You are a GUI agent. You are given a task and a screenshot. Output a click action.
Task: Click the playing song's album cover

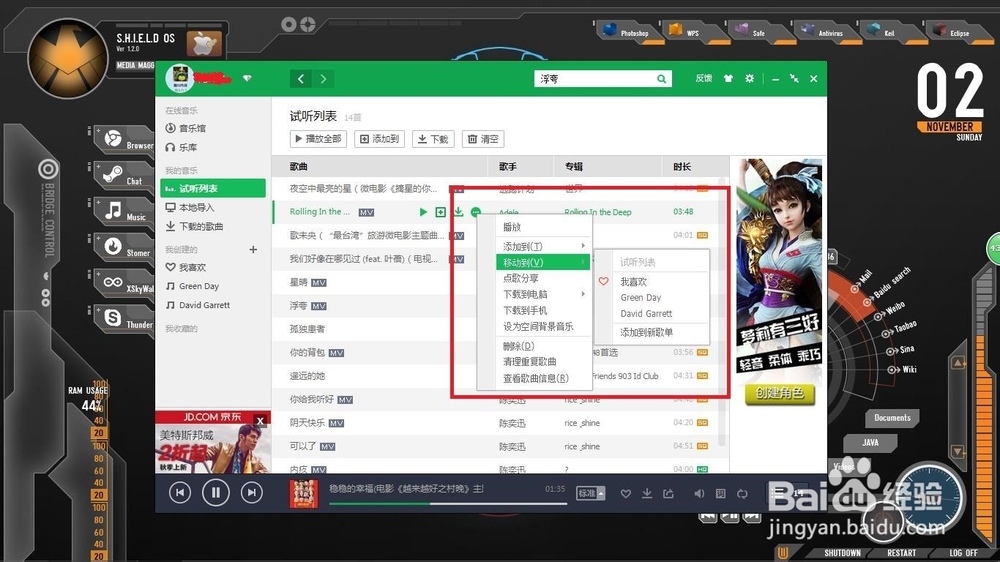pos(304,493)
